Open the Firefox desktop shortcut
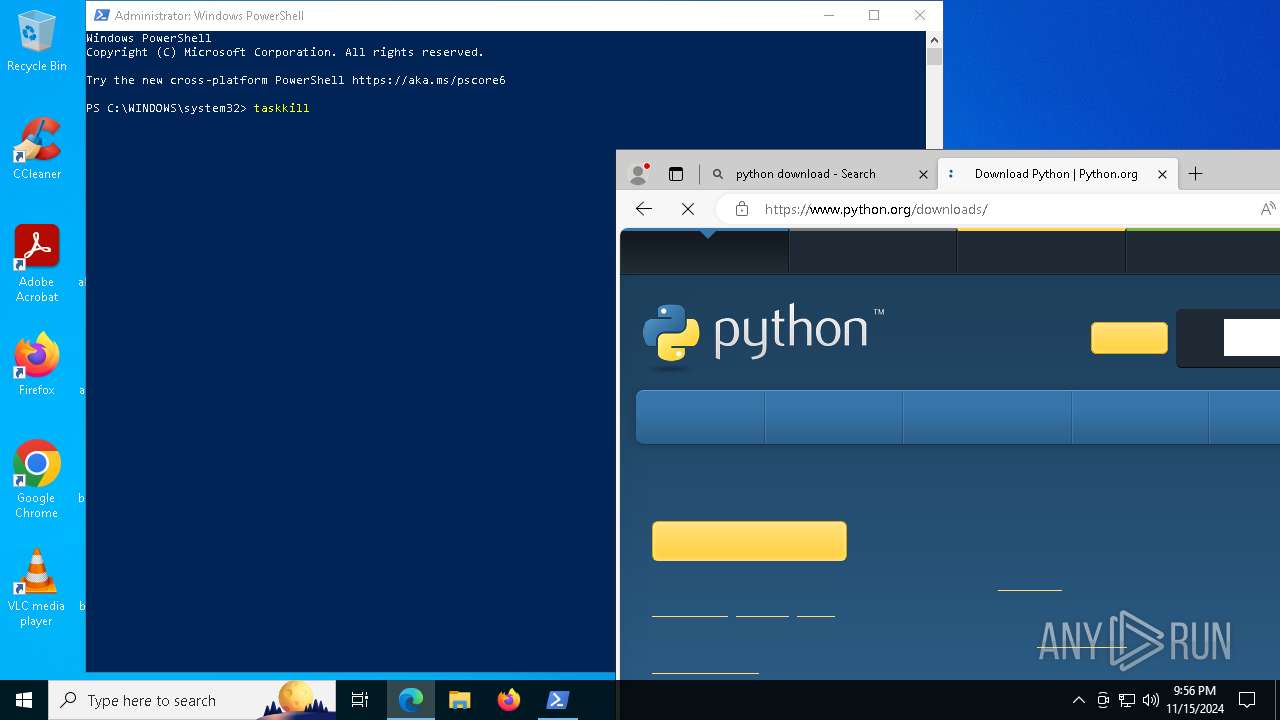1280x720 pixels. 37,365
